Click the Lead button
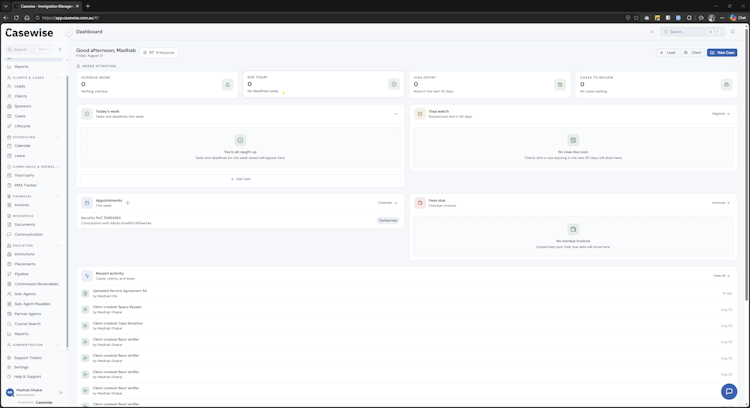 click(x=667, y=53)
